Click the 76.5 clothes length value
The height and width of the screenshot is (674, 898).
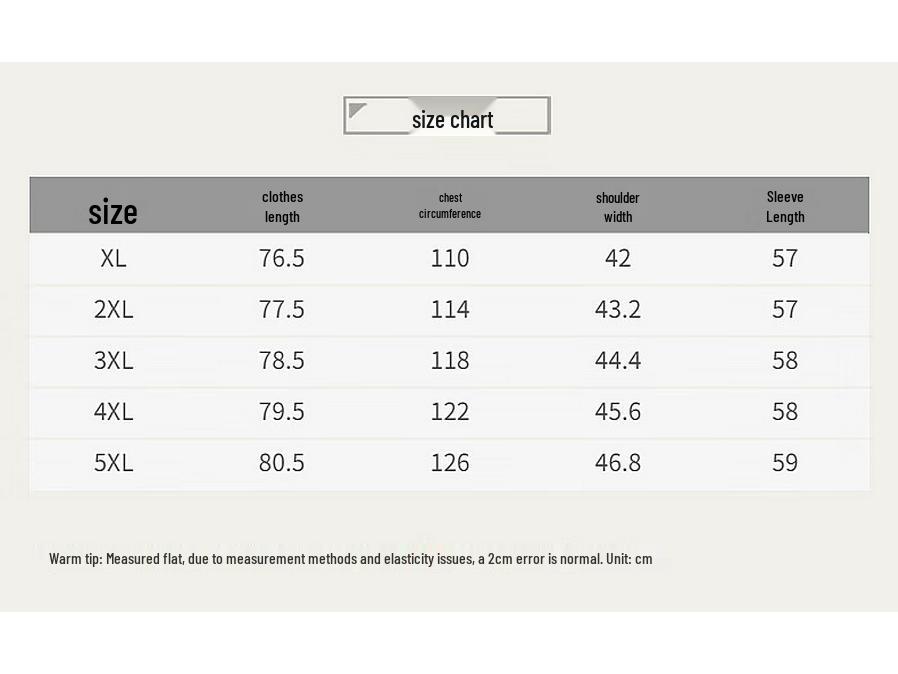click(281, 258)
